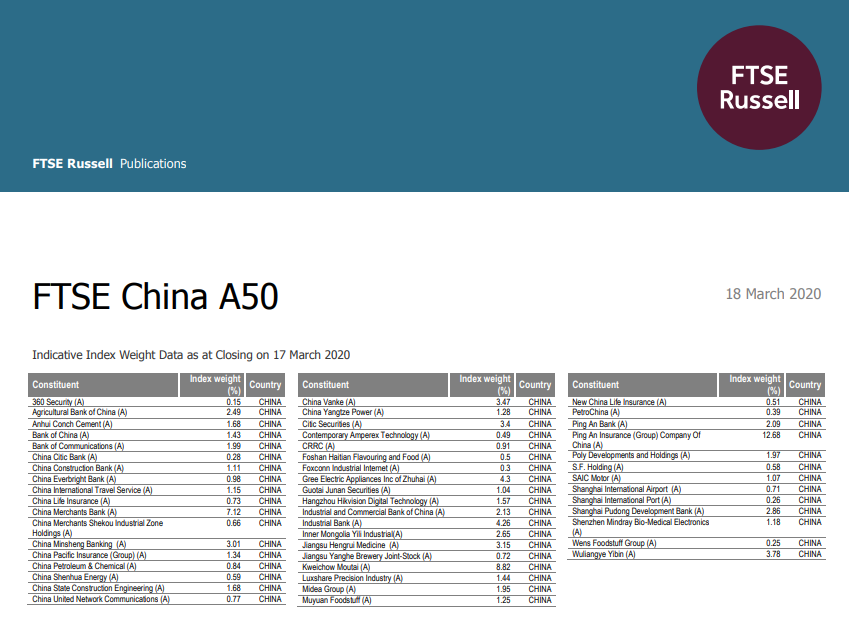849x640 pixels.
Task: Select the '360 Security (A)' row name
Action: (x=58, y=402)
